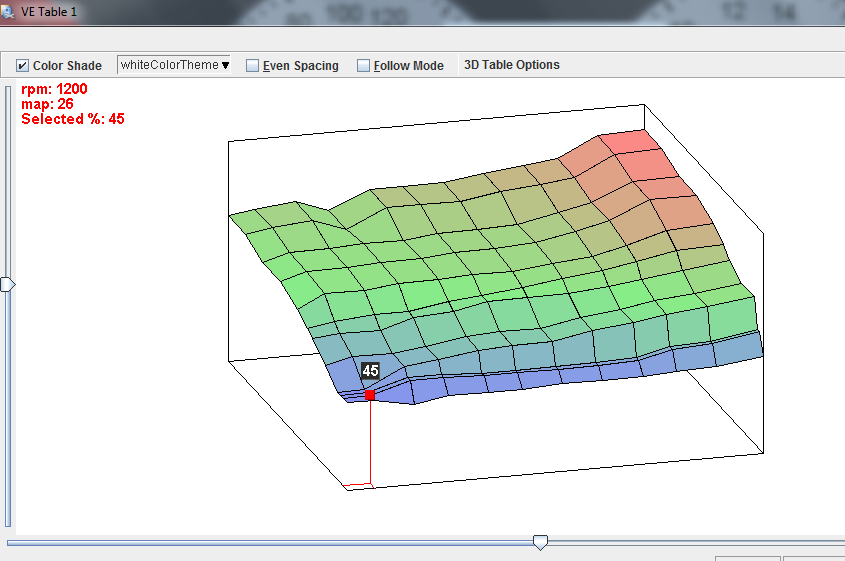
Task: Turn on Follow Mode checkbox
Action: [x=364, y=66]
